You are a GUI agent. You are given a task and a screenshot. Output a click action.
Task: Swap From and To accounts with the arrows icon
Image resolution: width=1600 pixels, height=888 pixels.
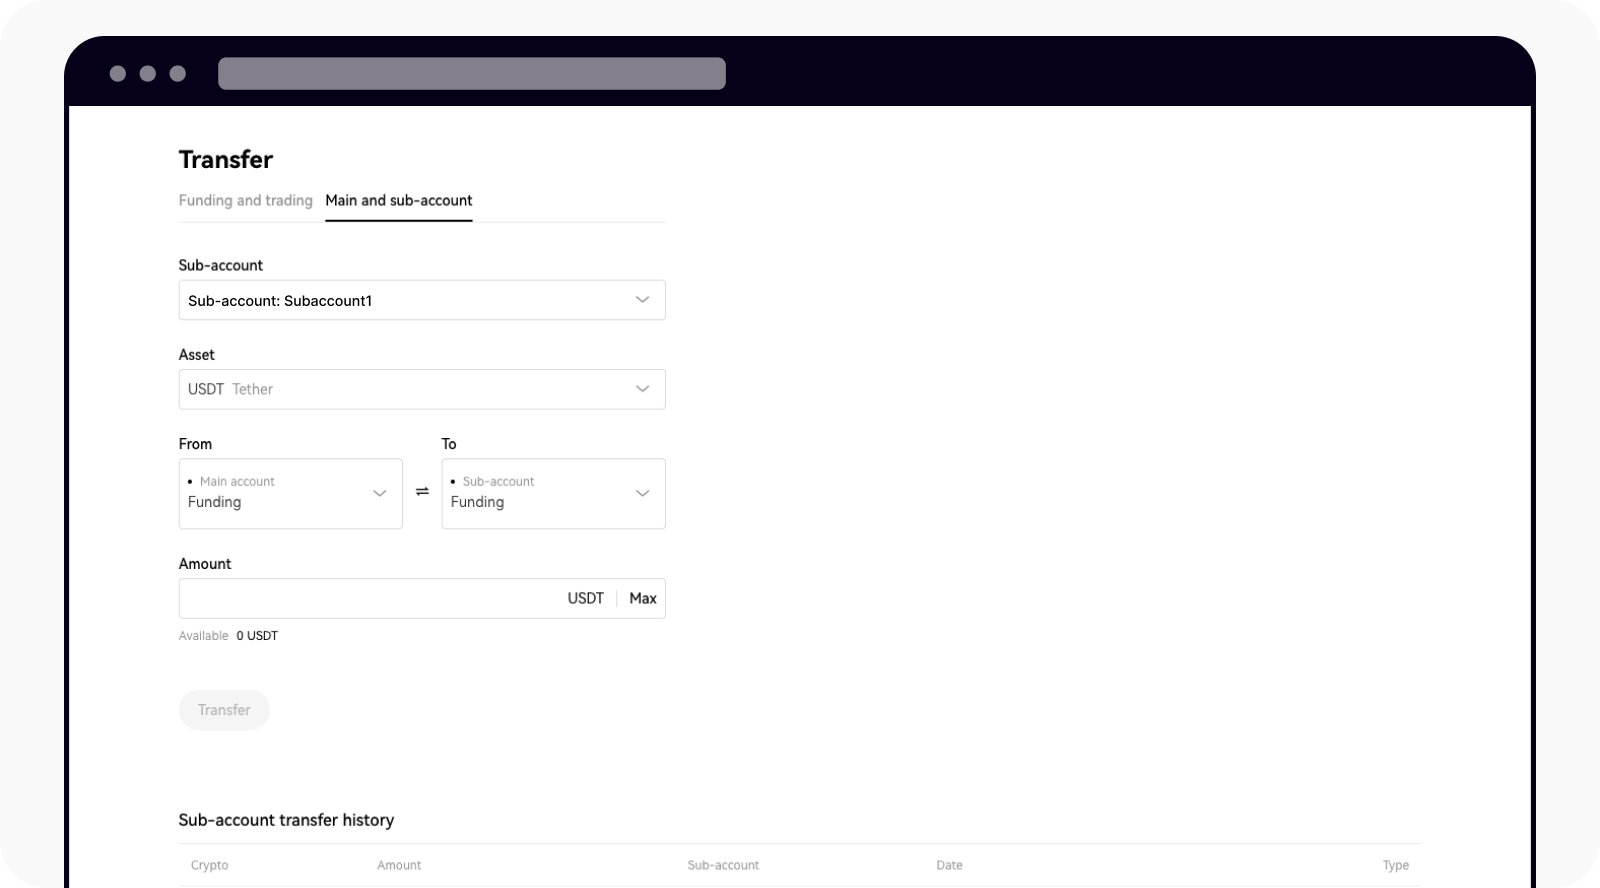422,492
